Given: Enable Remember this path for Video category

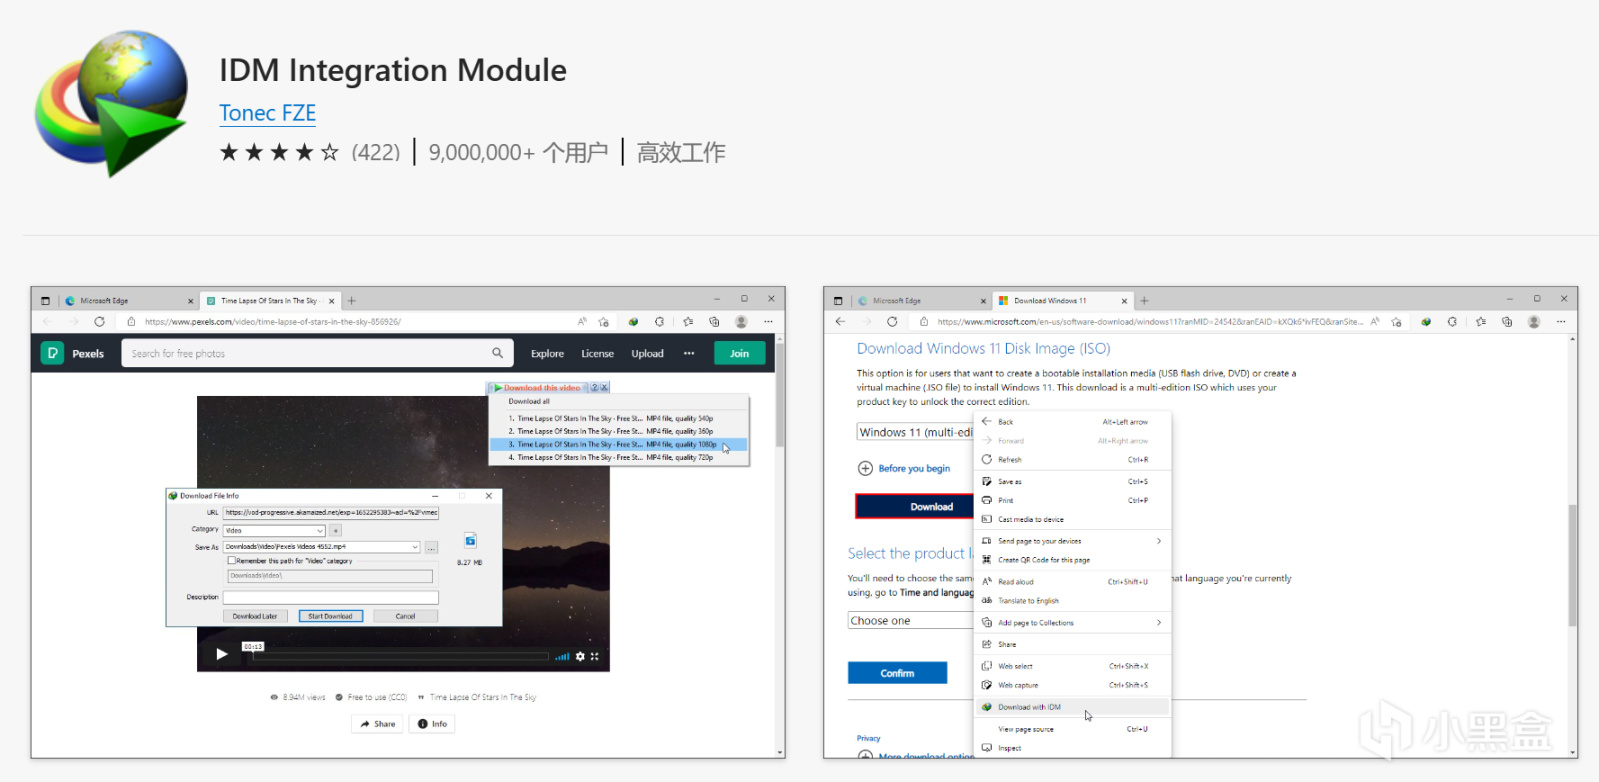Looking at the screenshot, I should point(231,561).
